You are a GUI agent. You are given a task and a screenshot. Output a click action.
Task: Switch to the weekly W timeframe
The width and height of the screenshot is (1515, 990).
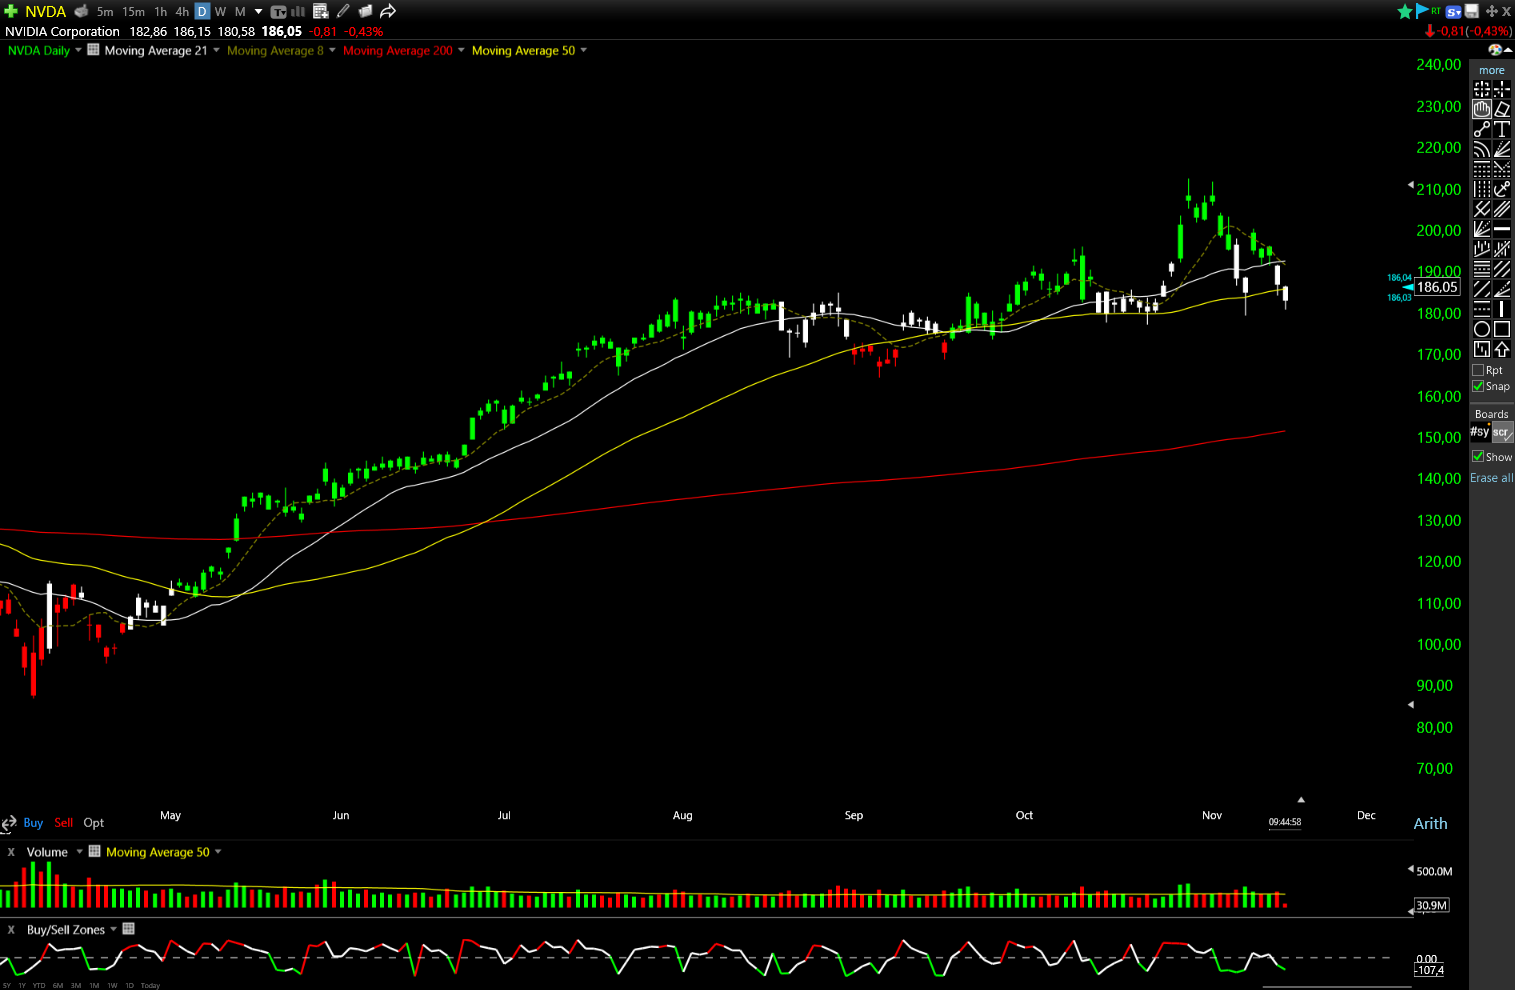(x=221, y=12)
